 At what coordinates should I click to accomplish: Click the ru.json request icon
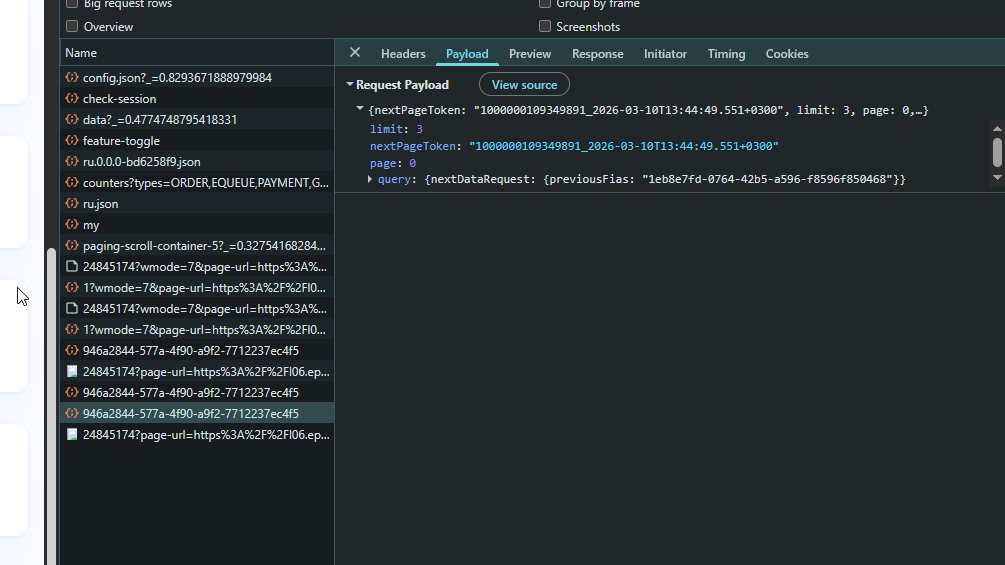click(72, 204)
